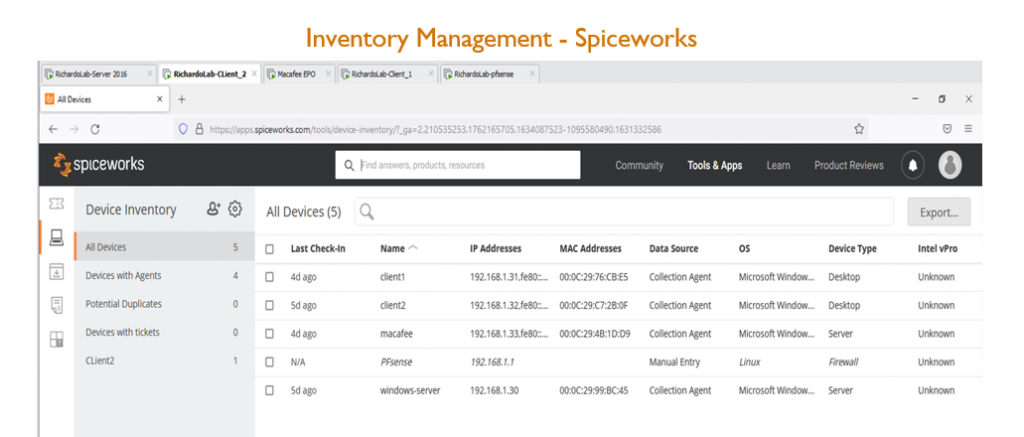The height and width of the screenshot is (437, 1024).
Task: Select Devices with Agents filter
Action: (163, 276)
